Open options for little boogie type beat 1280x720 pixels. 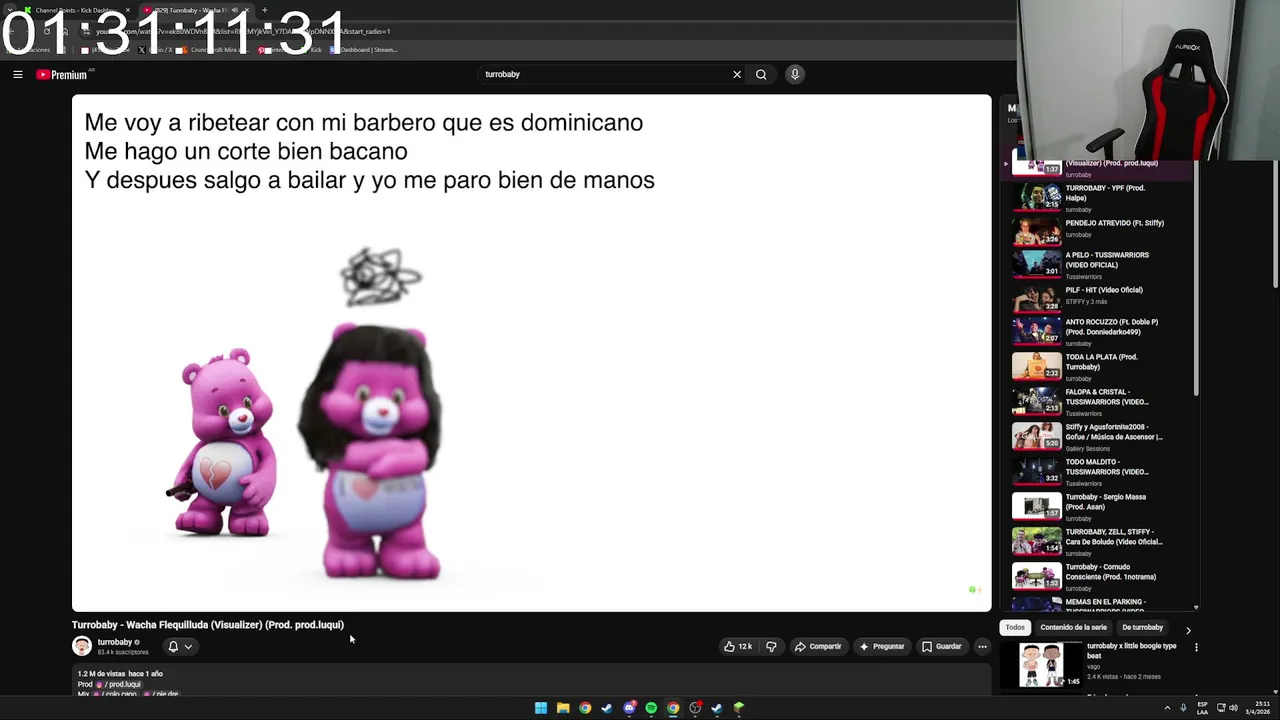coord(1196,647)
